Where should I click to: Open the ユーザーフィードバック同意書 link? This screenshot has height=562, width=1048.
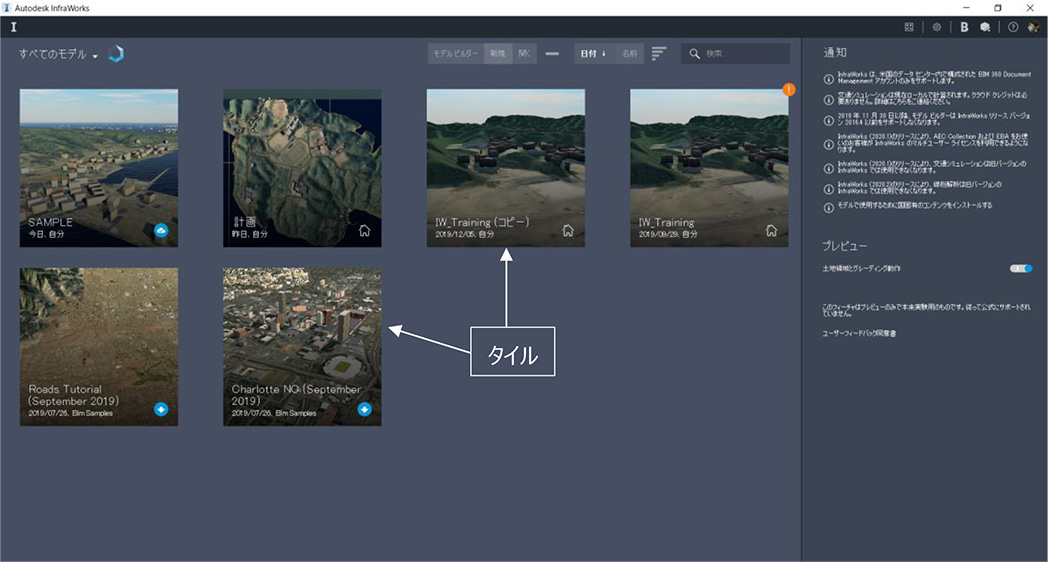[x=858, y=333]
